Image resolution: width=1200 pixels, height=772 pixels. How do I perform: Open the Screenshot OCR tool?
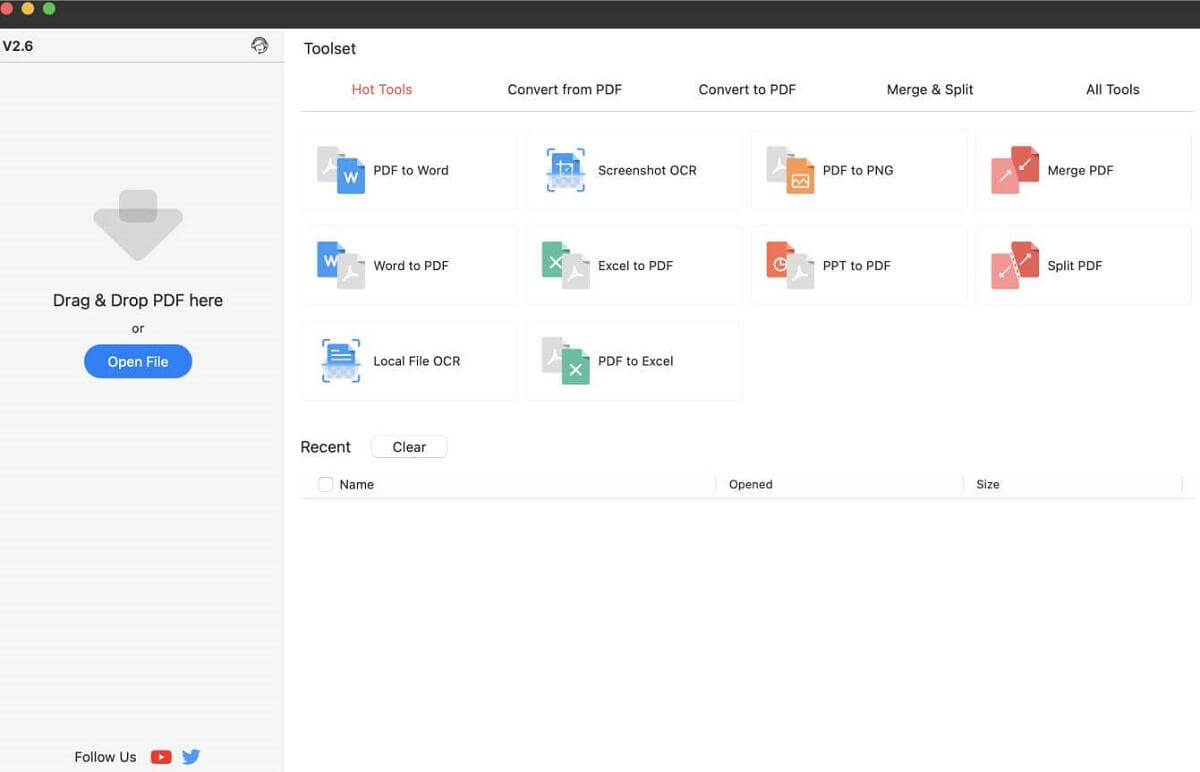pos(634,170)
